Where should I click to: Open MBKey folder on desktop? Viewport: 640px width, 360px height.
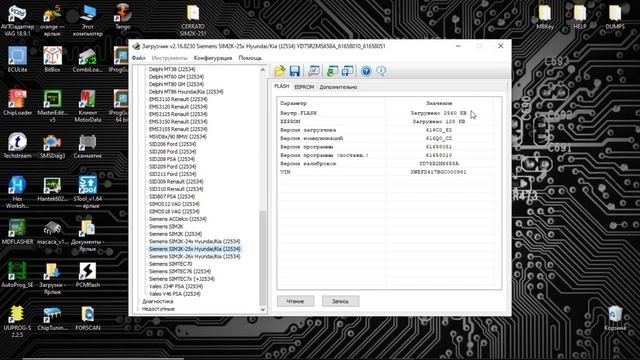coord(544,16)
